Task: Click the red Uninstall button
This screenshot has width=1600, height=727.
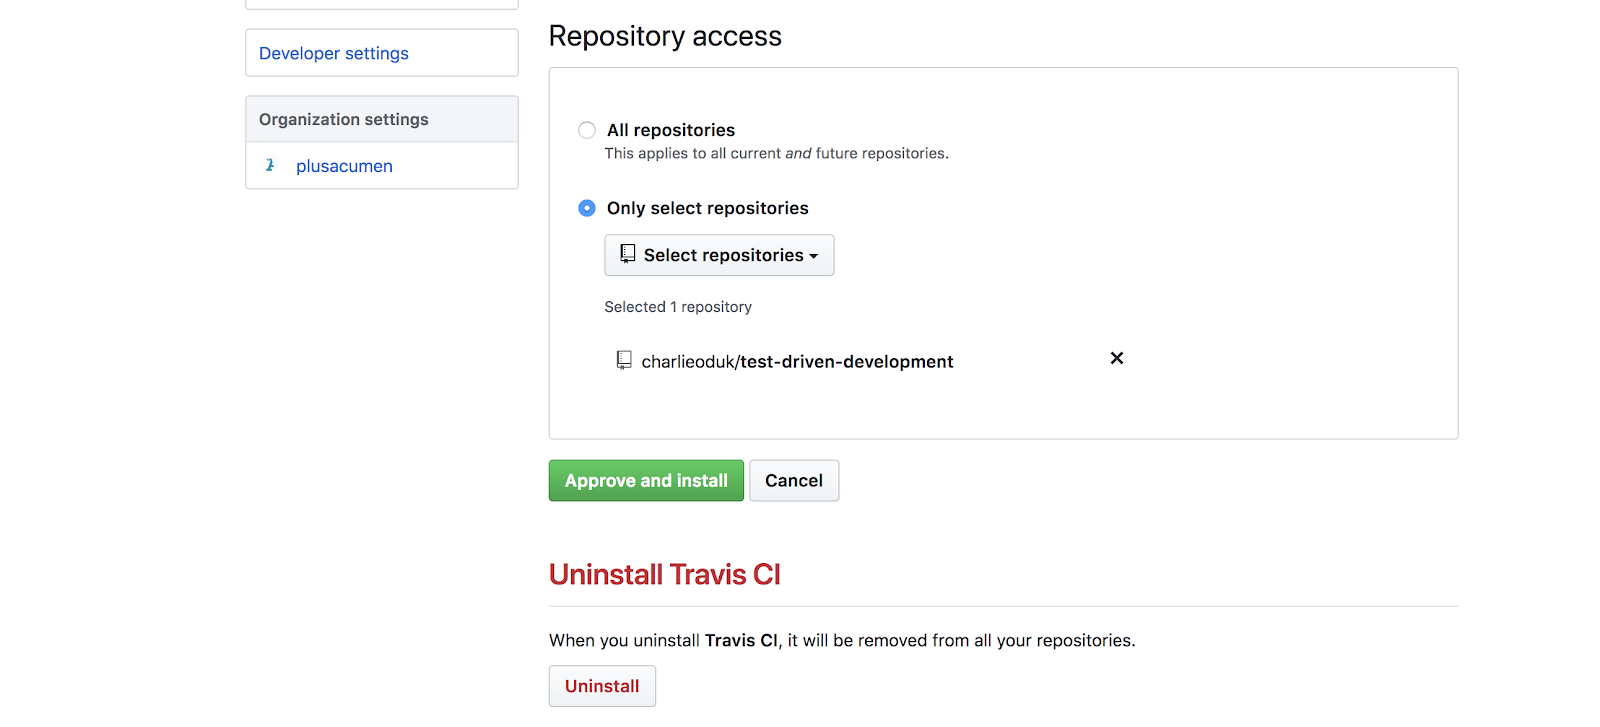Action: click(602, 686)
